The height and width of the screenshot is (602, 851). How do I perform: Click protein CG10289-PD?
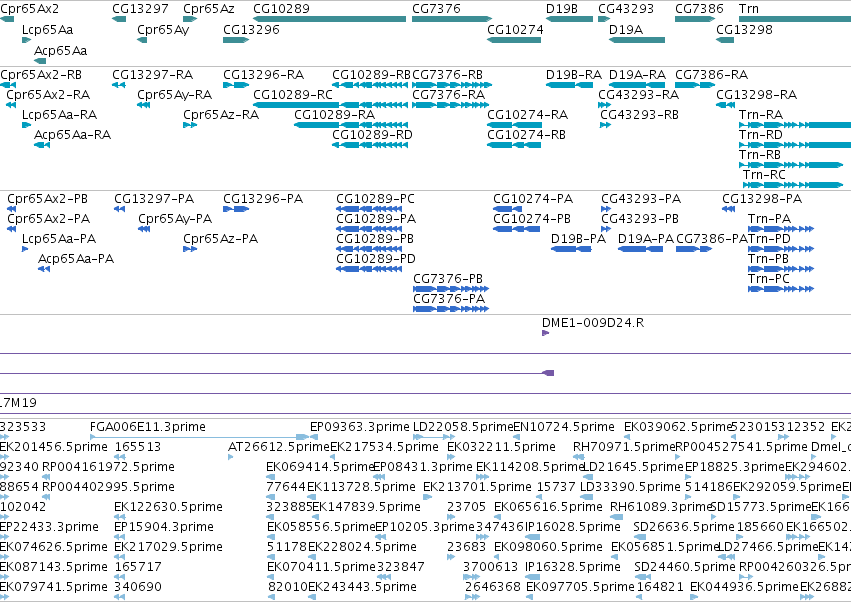(376, 259)
